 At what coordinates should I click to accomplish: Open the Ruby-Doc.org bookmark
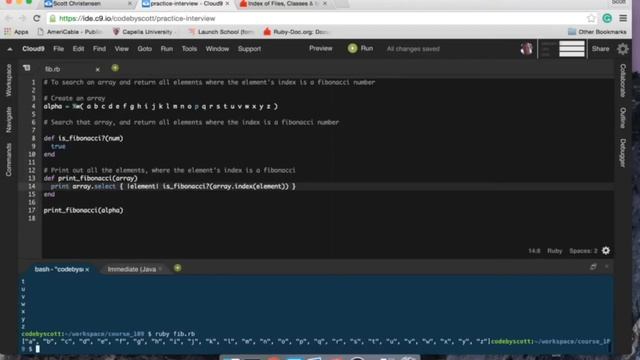point(296,32)
